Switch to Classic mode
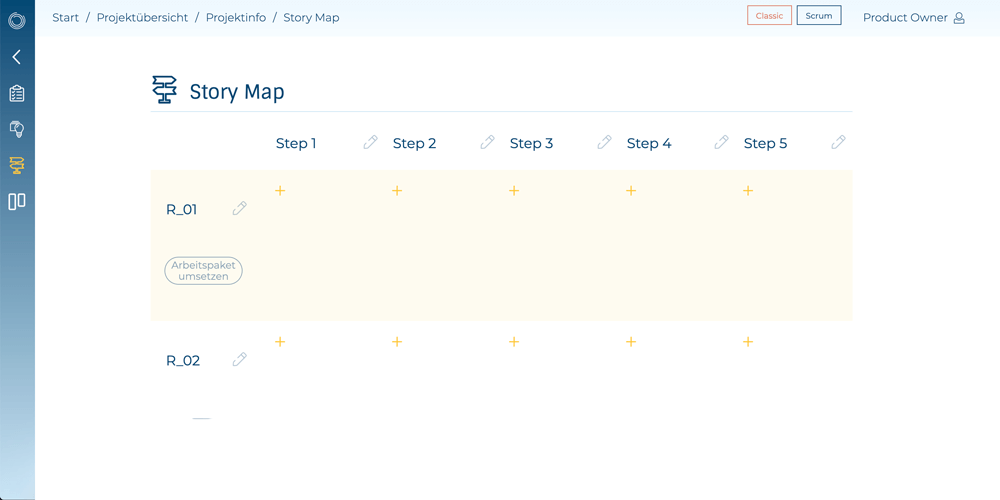Screen dimensions: 1000x500 point(769,16)
